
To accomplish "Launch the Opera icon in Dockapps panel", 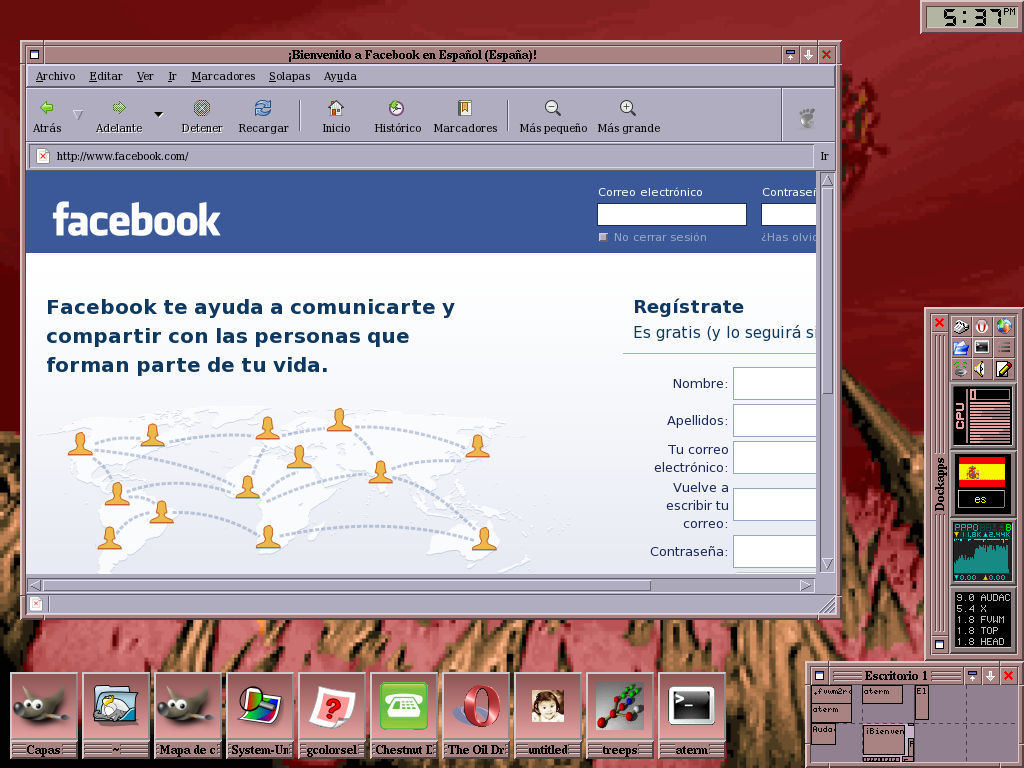I will click(x=982, y=327).
